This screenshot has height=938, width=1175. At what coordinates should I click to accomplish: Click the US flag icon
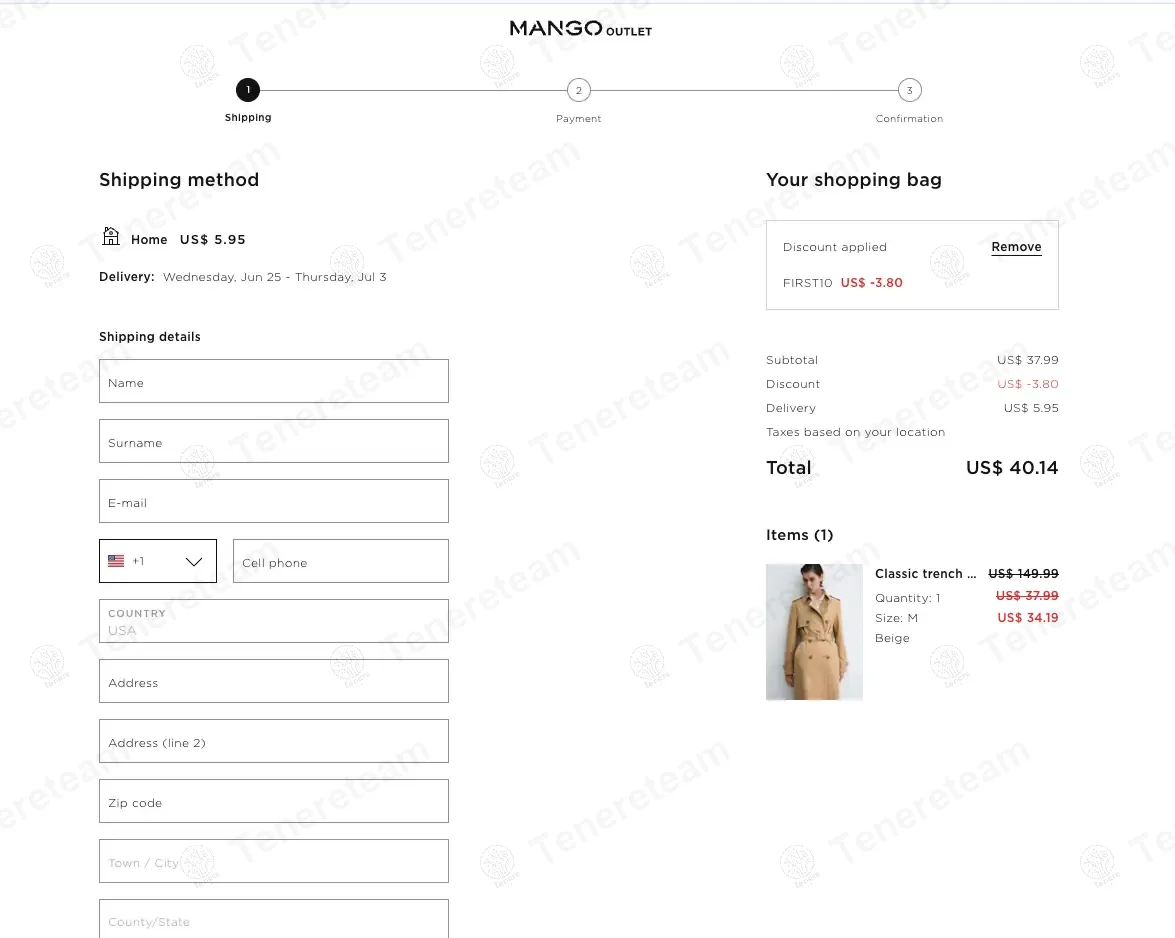[x=116, y=560]
